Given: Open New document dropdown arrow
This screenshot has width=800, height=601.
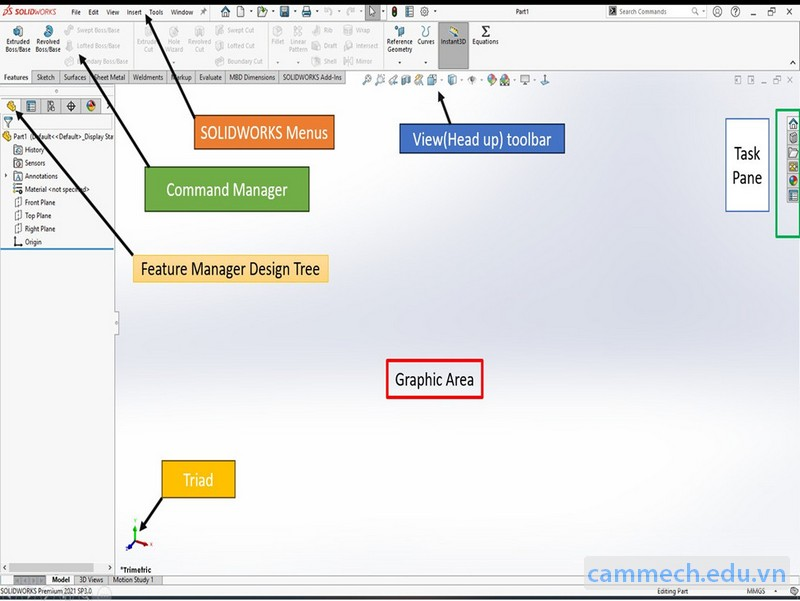Looking at the screenshot, I should coord(251,11).
